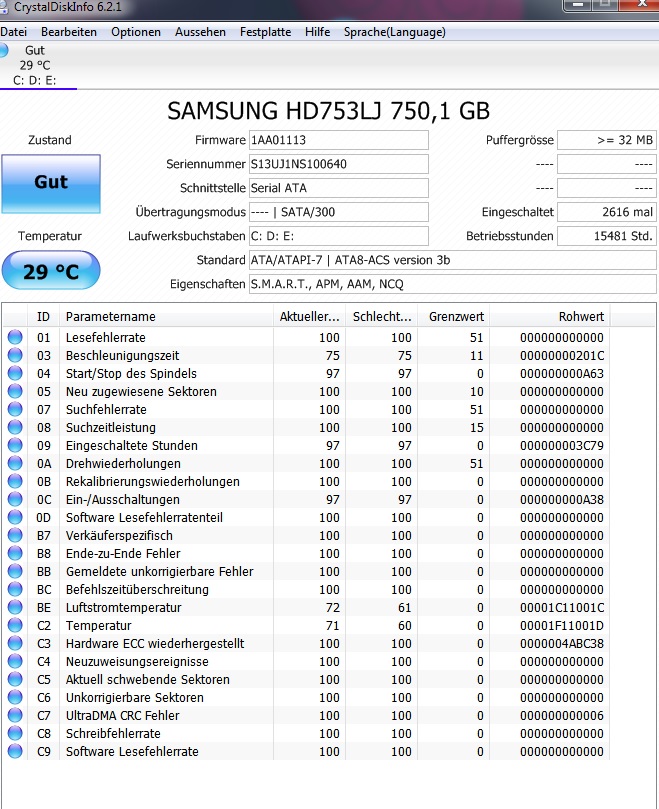Viewport: 659px width, 809px height.
Task: Click status icon of Suchzeitleistung row
Action: [x=15, y=428]
